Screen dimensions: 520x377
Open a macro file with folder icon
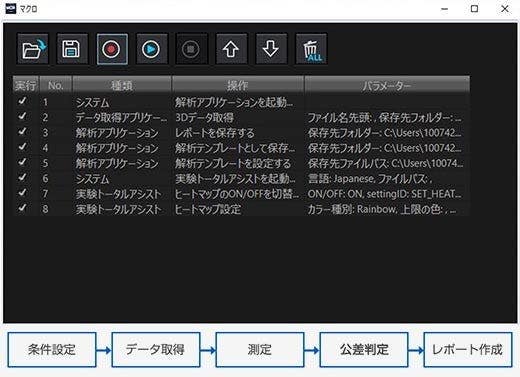tap(33, 49)
